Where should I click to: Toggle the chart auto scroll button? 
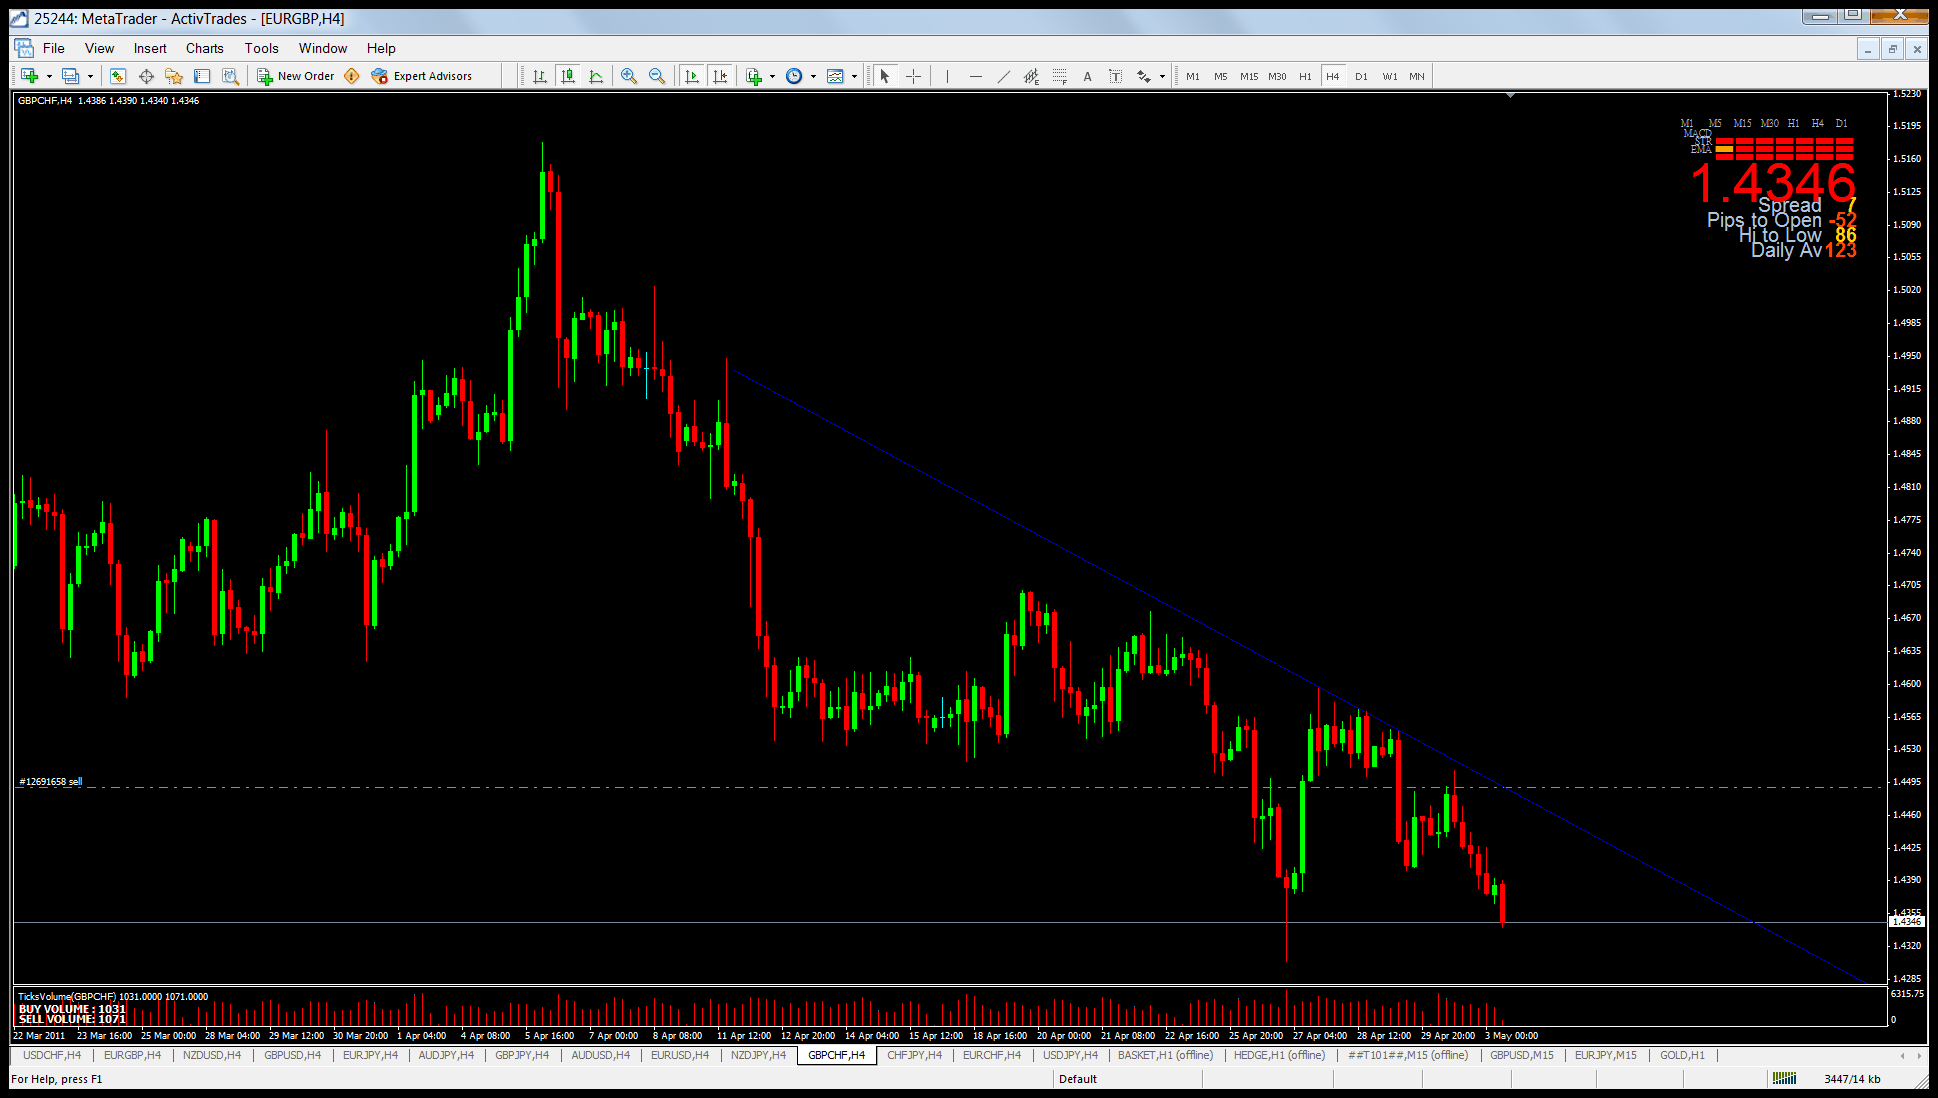(692, 76)
